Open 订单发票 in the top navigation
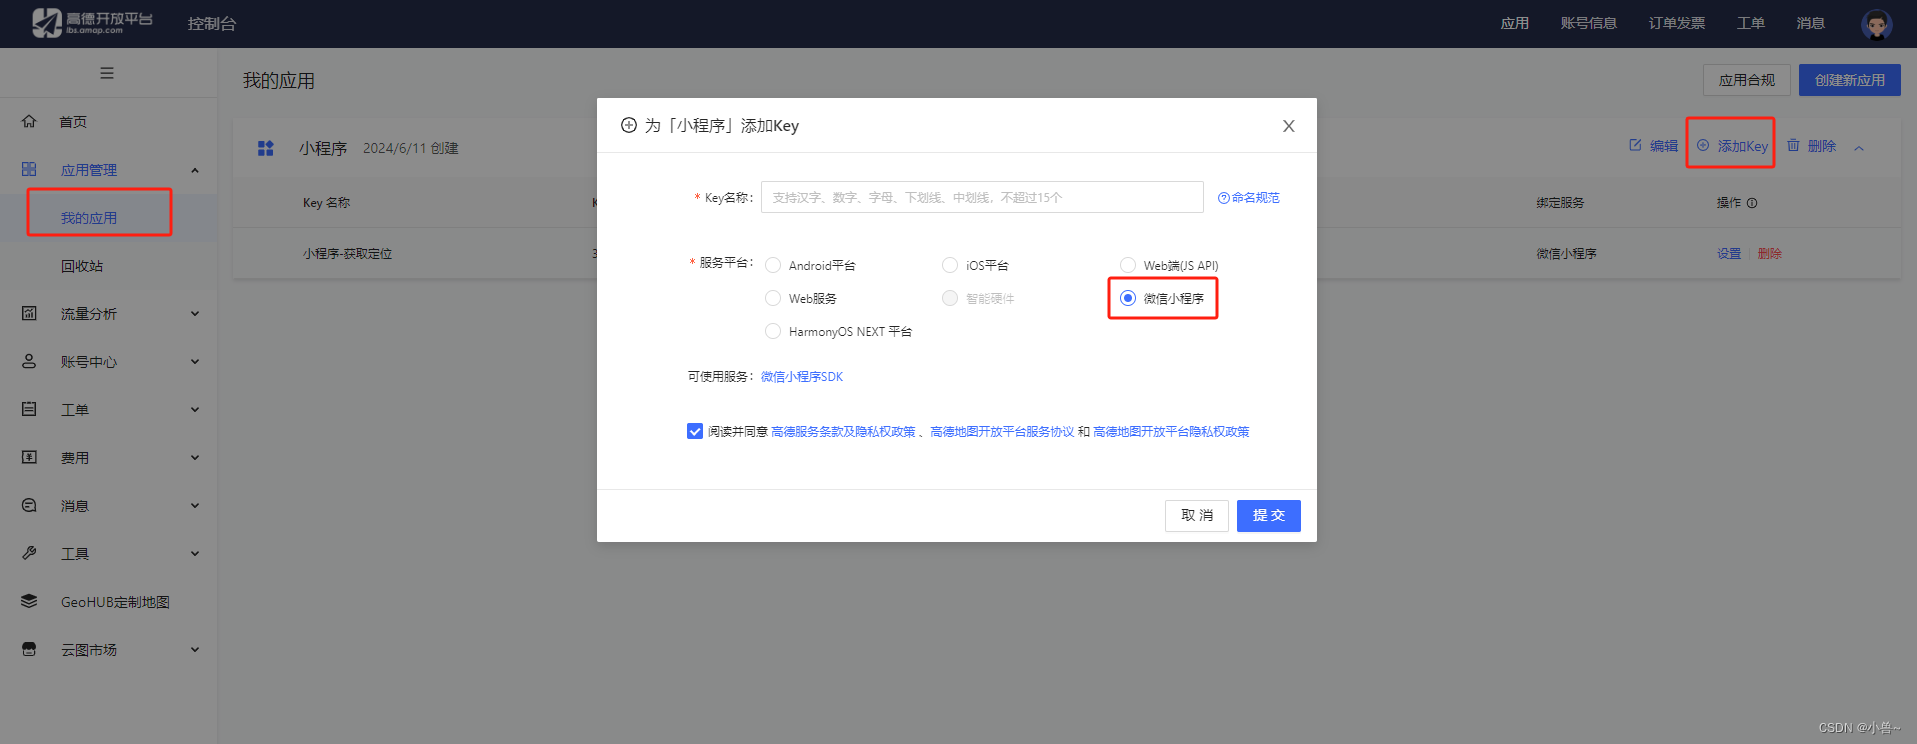The height and width of the screenshot is (744, 1917). pyautogui.click(x=1677, y=23)
